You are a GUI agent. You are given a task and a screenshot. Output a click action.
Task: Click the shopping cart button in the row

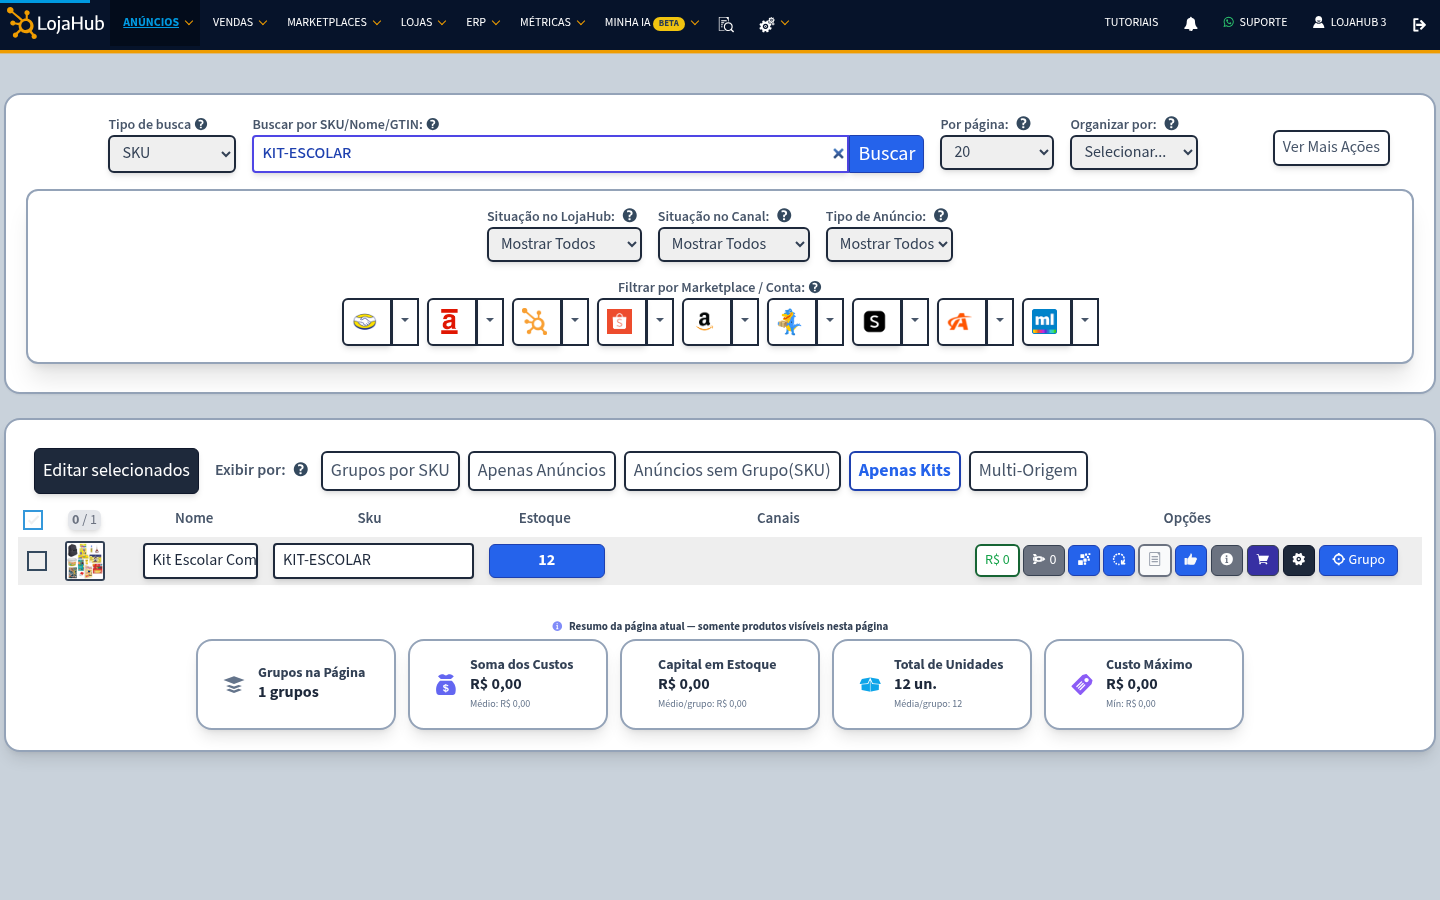[1263, 560]
